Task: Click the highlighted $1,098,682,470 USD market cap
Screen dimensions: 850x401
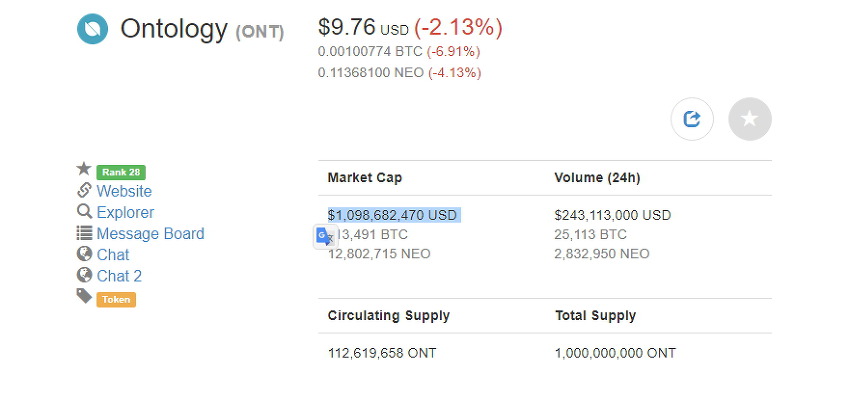Action: point(392,215)
